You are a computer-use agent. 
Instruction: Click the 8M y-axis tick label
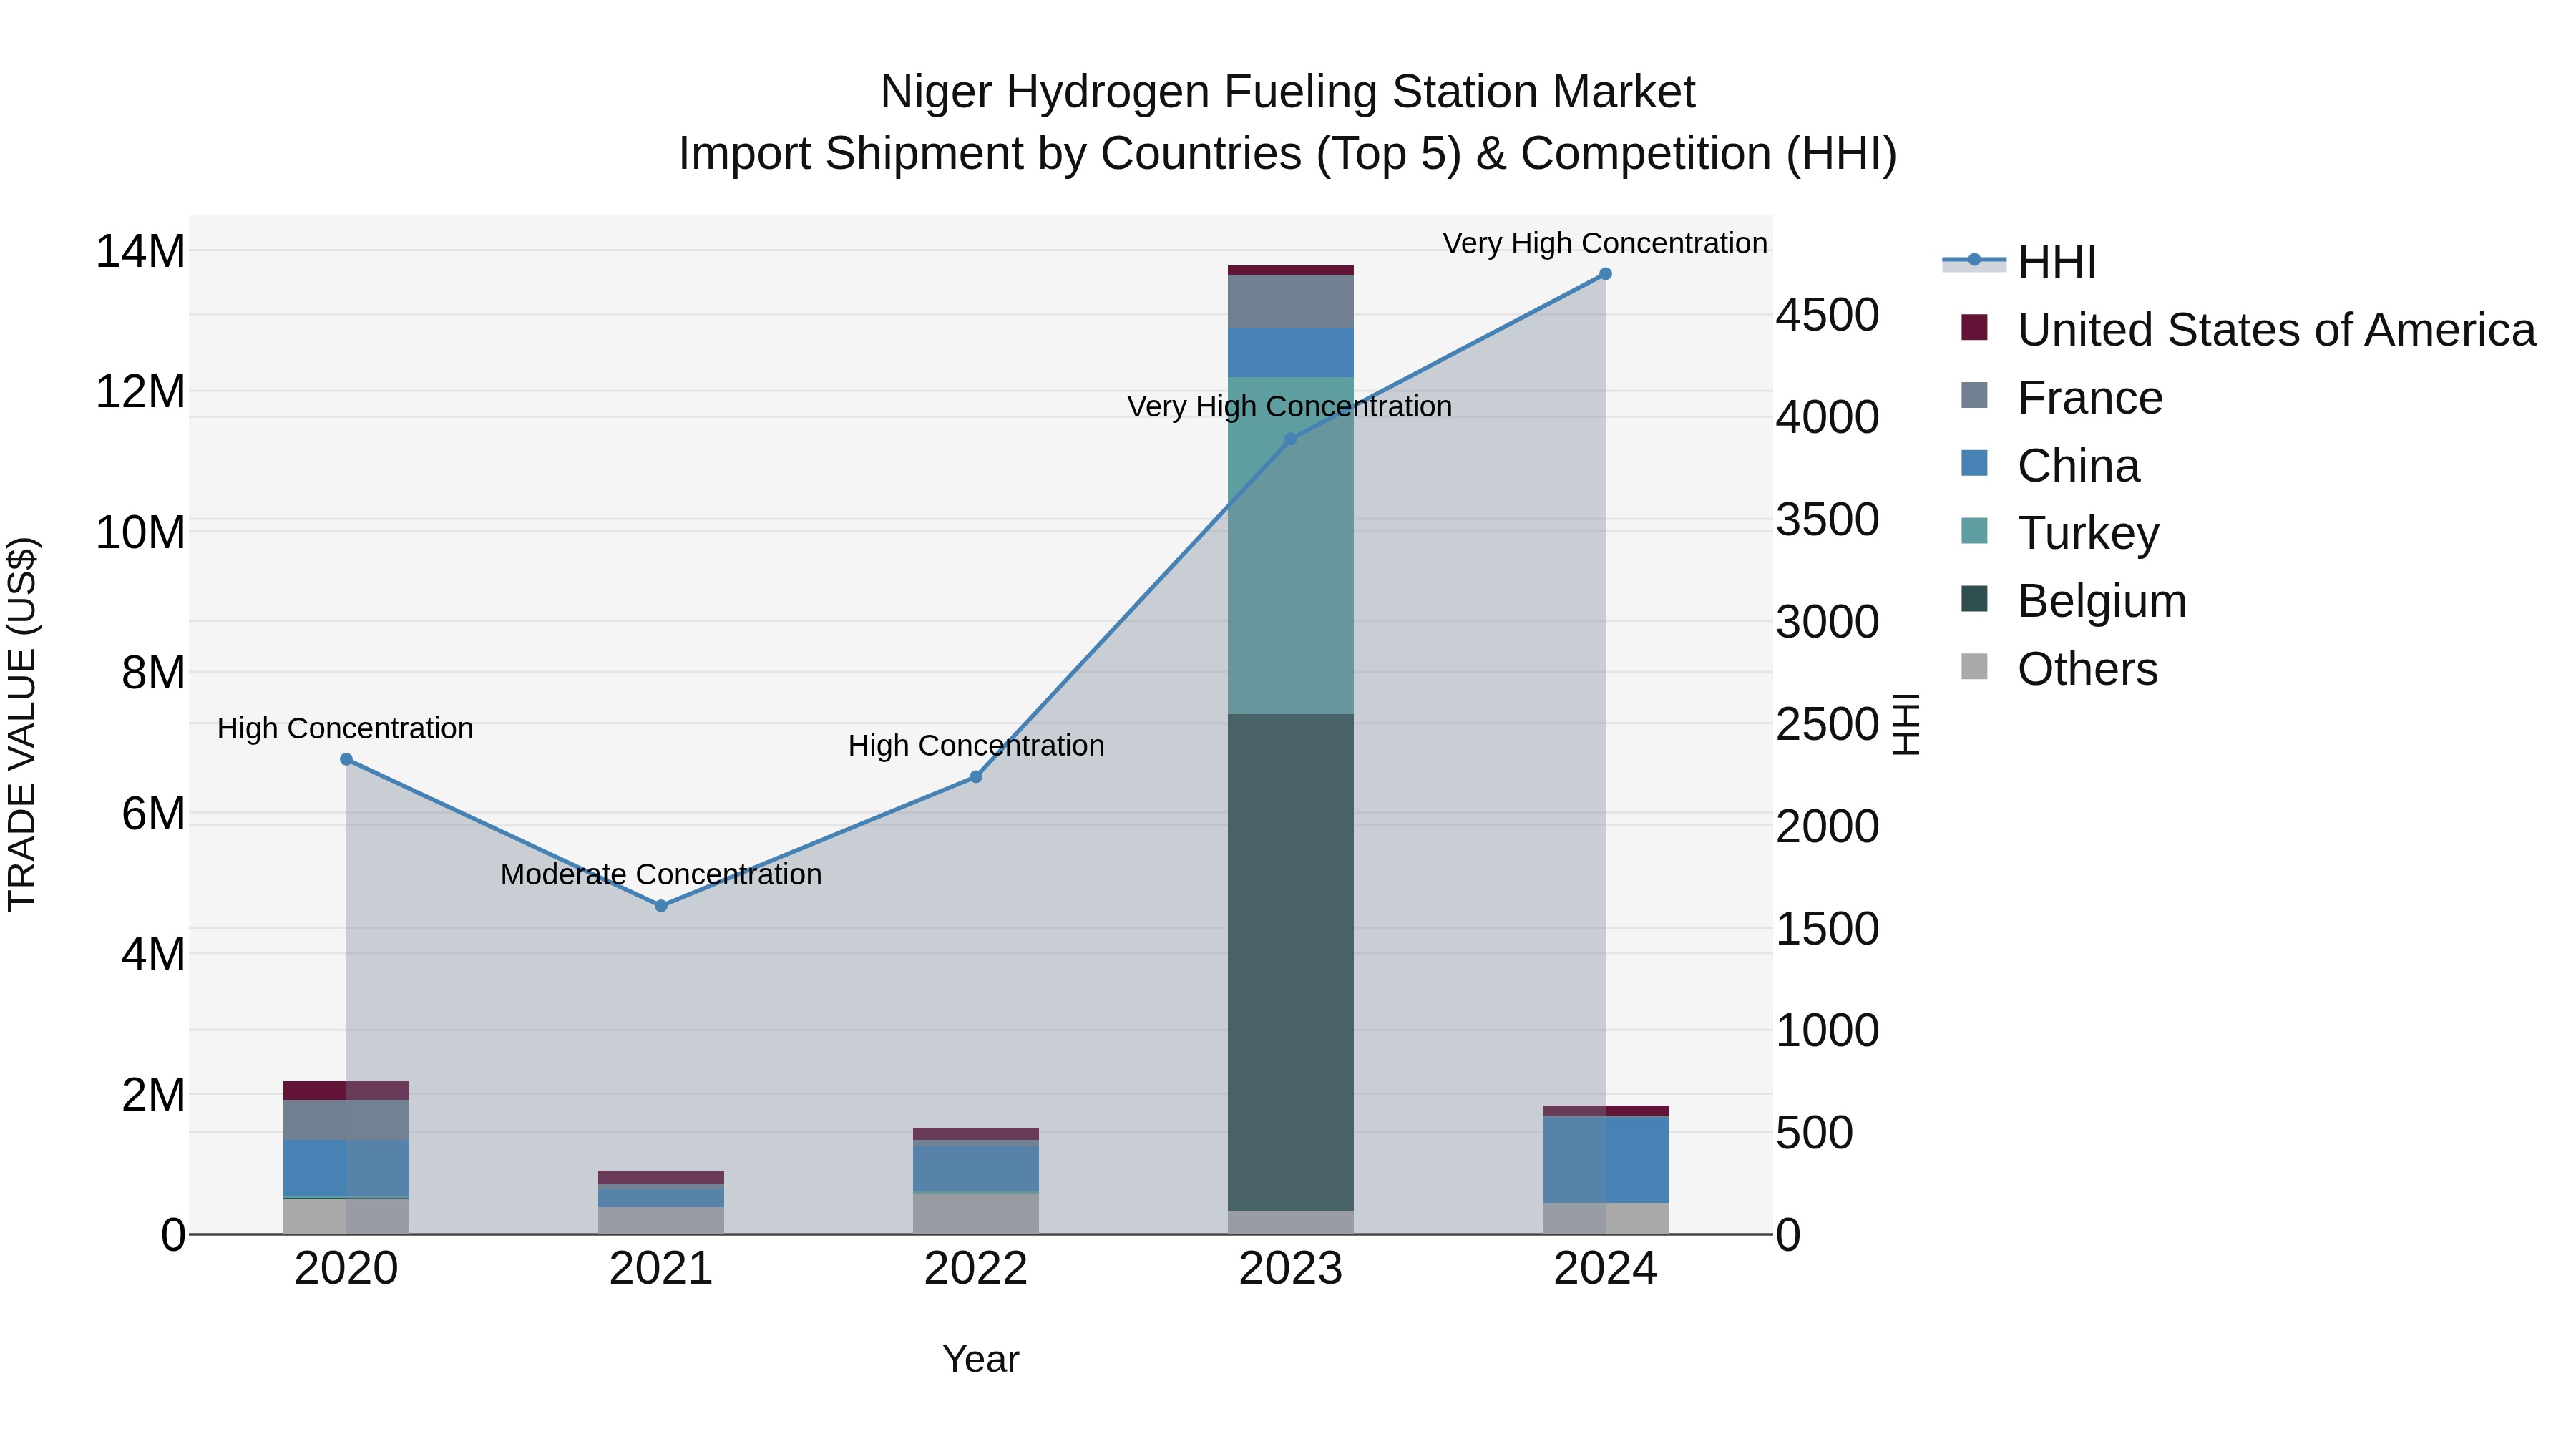[153, 673]
